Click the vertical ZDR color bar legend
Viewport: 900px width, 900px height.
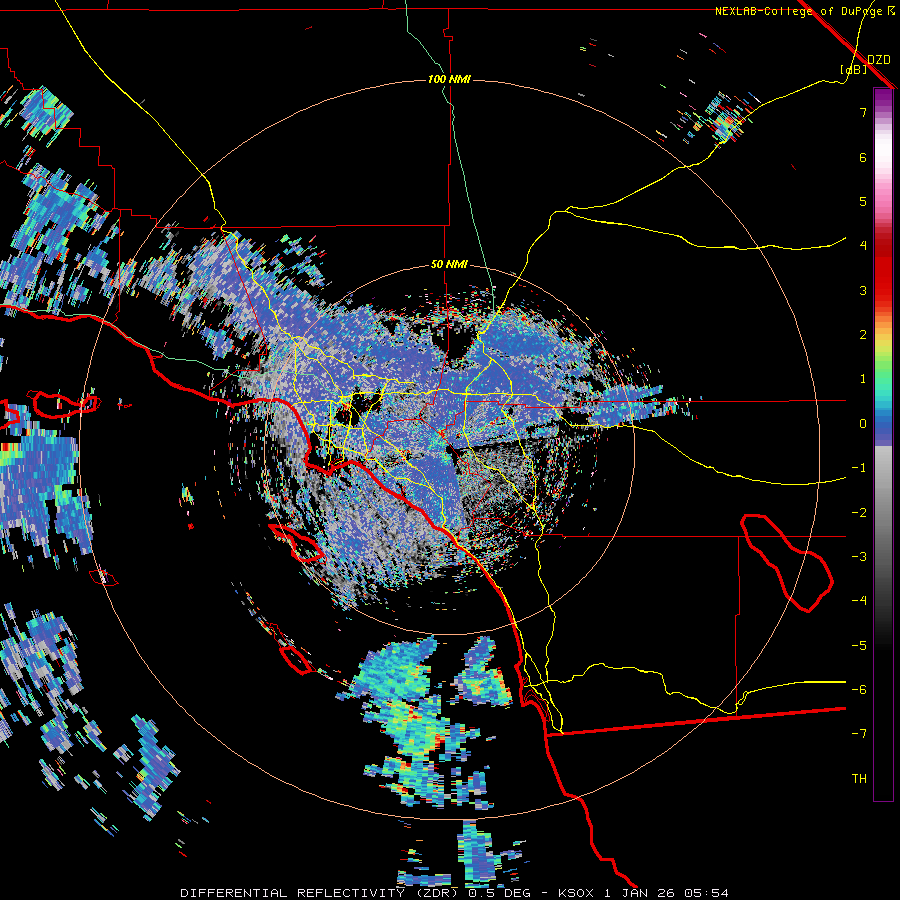pos(883,444)
